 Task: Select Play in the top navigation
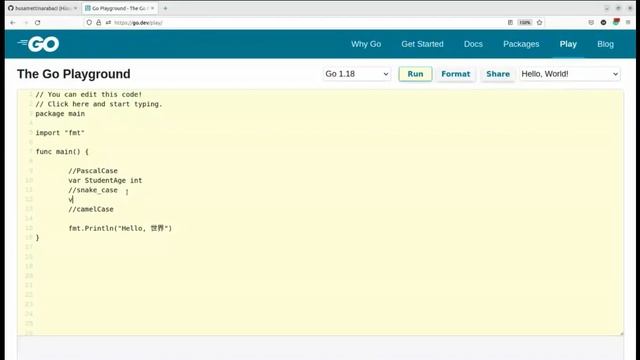(x=568, y=44)
